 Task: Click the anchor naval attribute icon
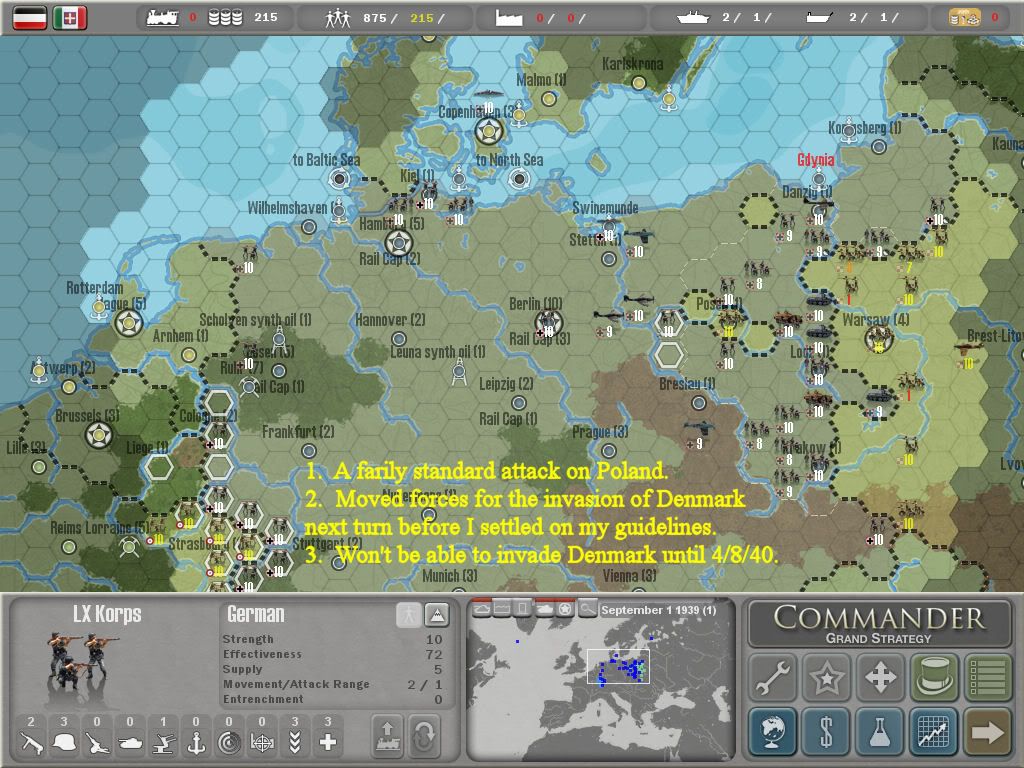click(196, 742)
